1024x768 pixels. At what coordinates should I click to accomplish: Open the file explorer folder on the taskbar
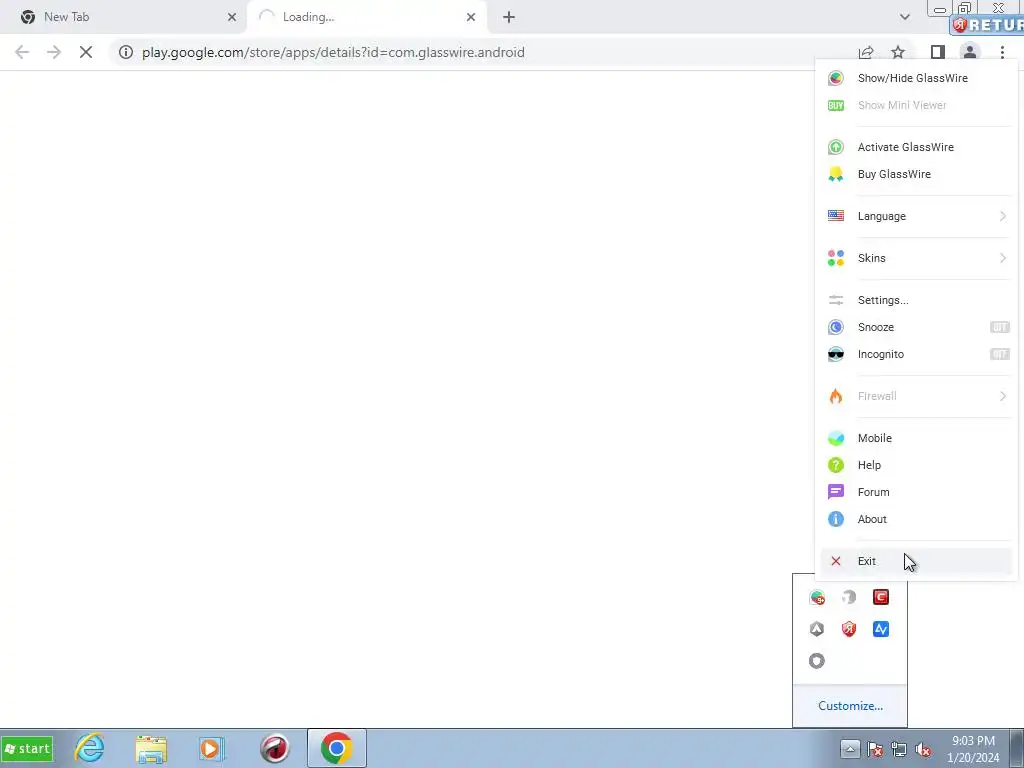pyautogui.click(x=151, y=748)
